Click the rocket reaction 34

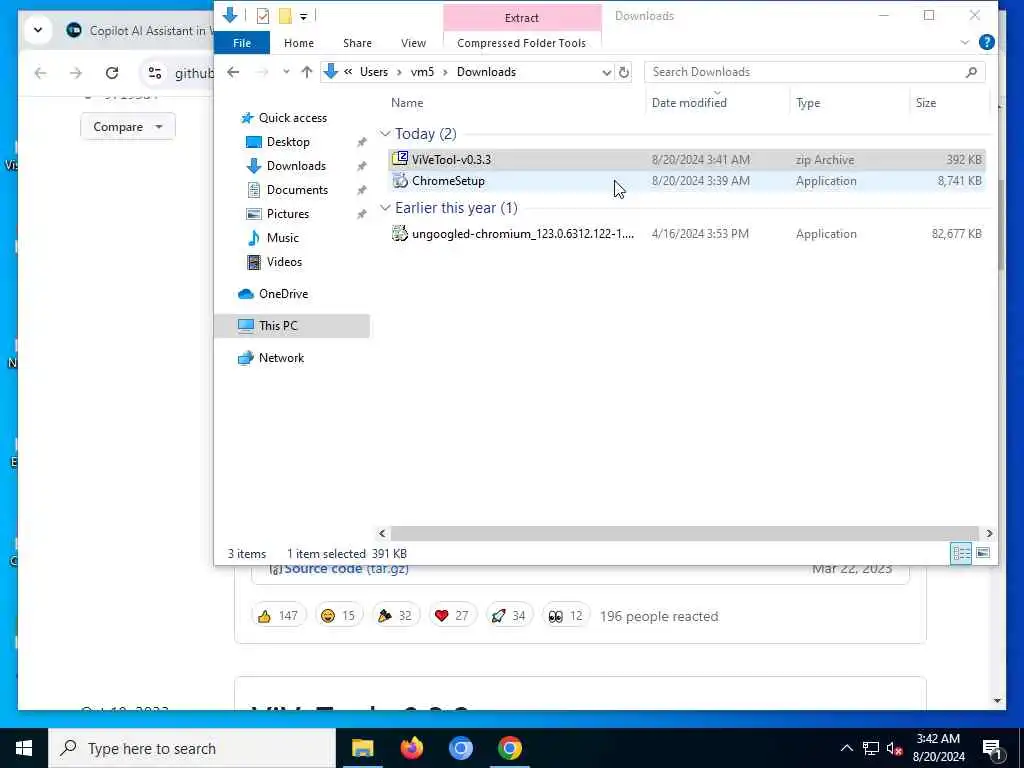(x=509, y=616)
